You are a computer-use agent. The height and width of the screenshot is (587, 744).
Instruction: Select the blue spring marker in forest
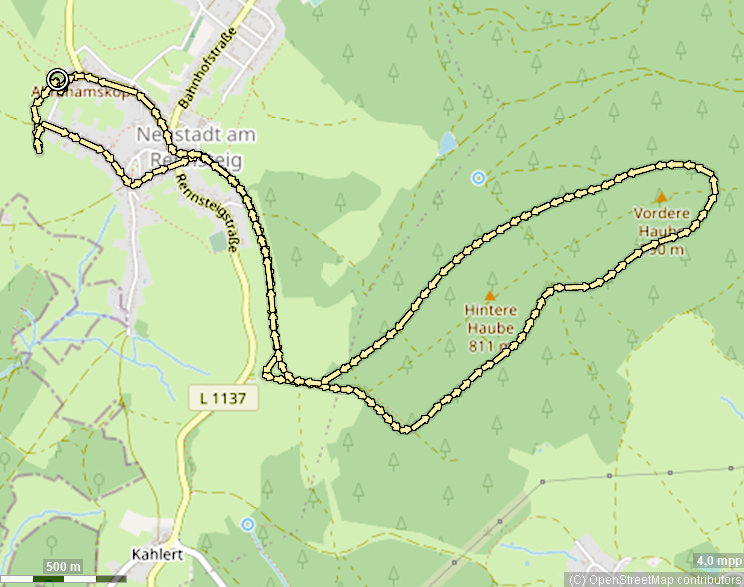478,178
